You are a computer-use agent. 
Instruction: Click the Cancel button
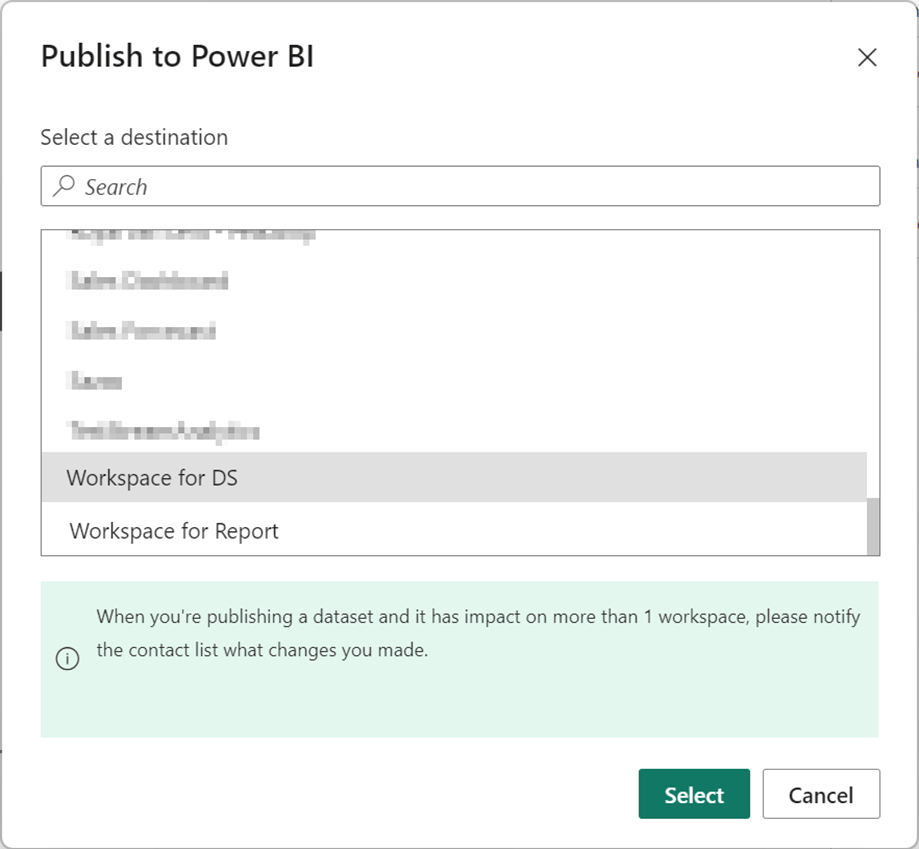tap(820, 795)
